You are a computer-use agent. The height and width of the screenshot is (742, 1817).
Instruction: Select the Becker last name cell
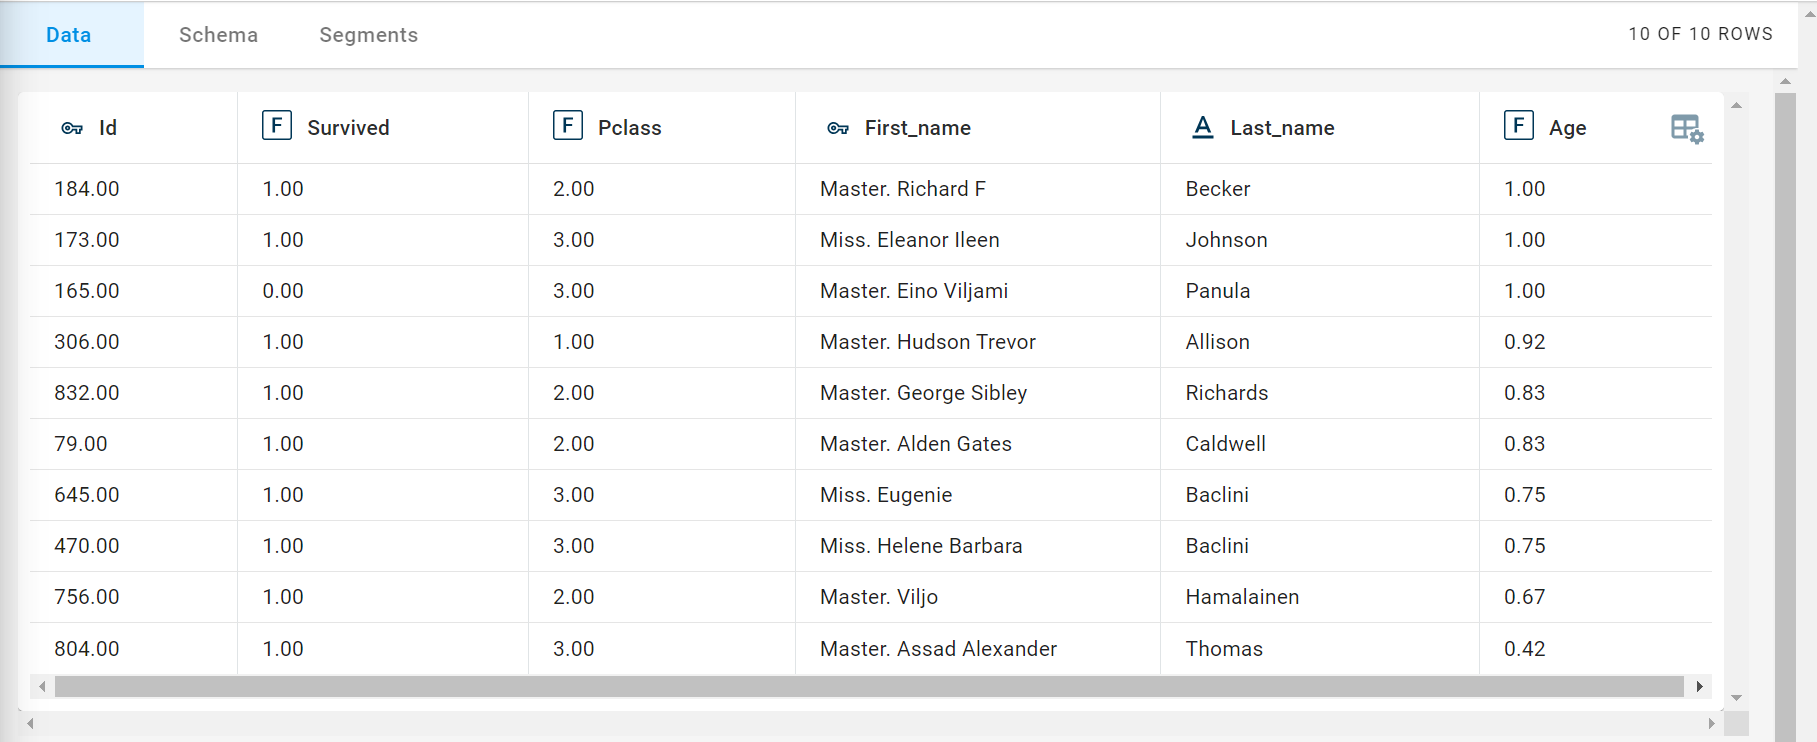coord(1218,189)
